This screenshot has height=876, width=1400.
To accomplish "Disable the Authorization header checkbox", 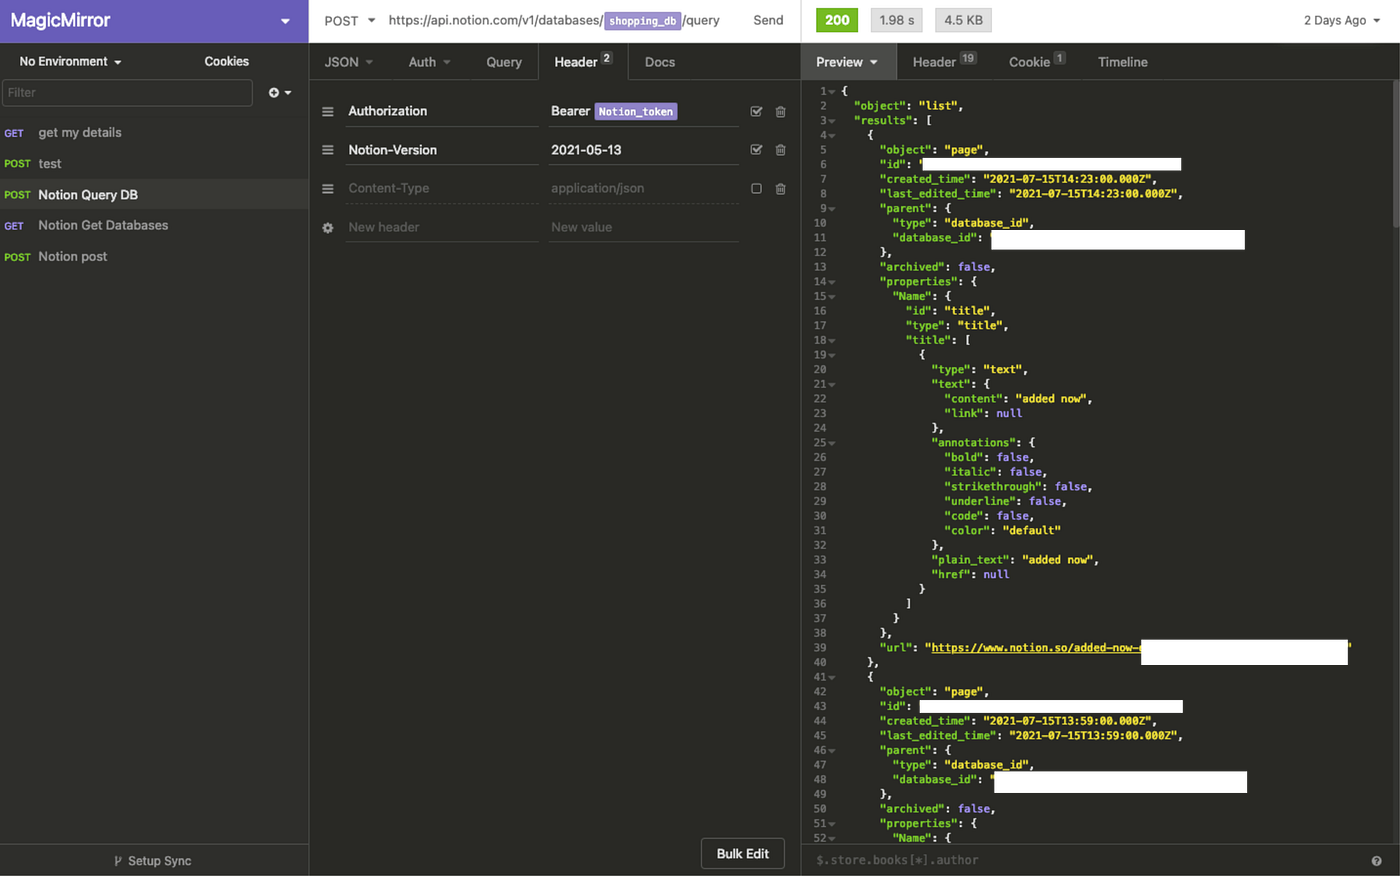I will pyautogui.click(x=756, y=112).
